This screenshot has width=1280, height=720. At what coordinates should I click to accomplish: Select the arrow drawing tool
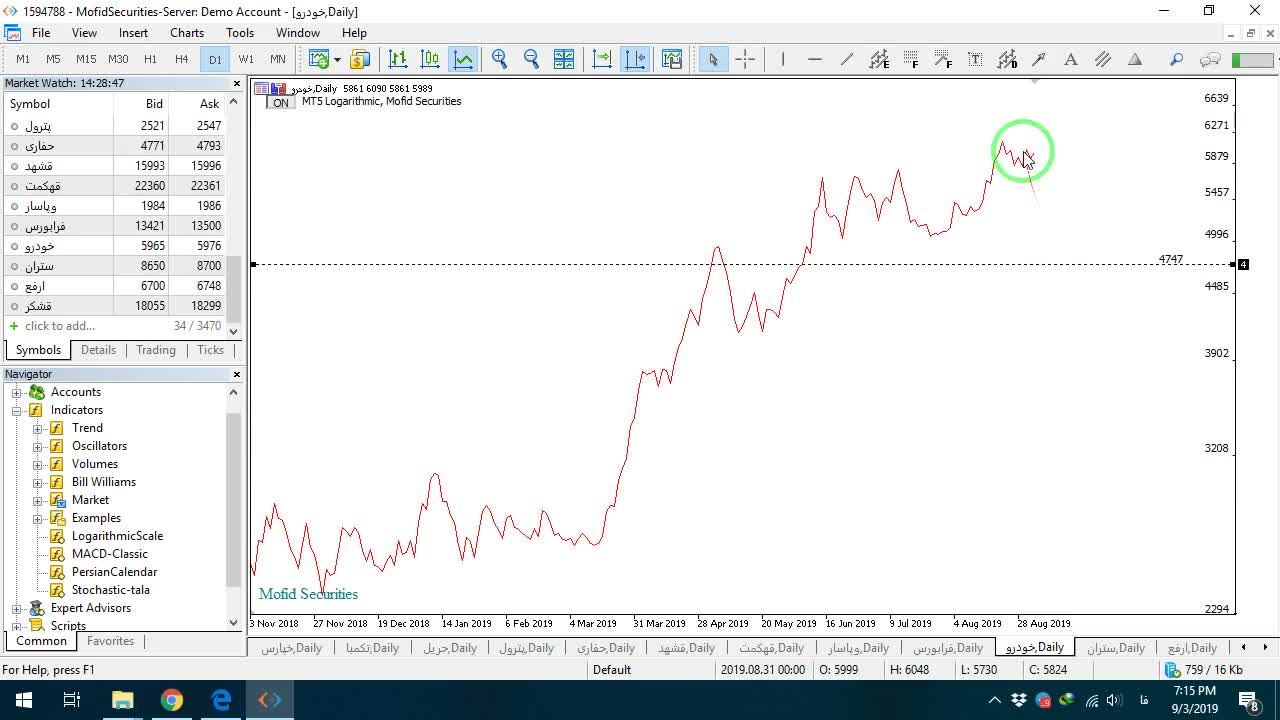click(1039, 59)
